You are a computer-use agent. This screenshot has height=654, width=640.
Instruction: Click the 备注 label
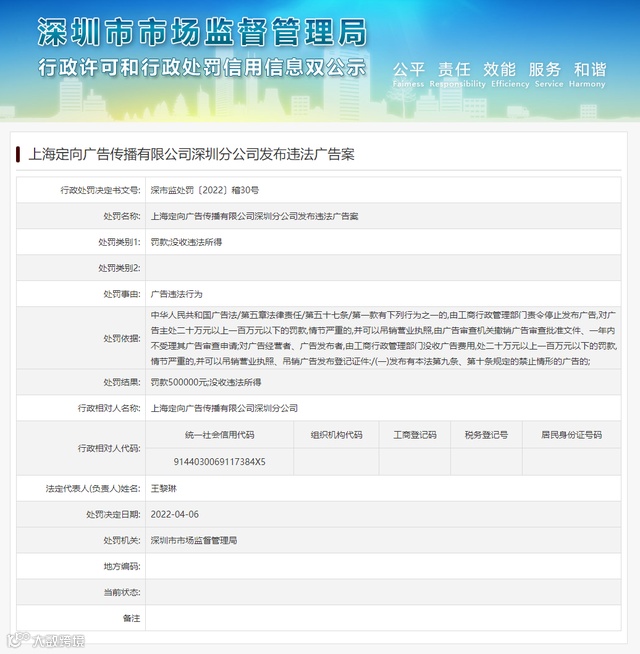click(x=131, y=618)
